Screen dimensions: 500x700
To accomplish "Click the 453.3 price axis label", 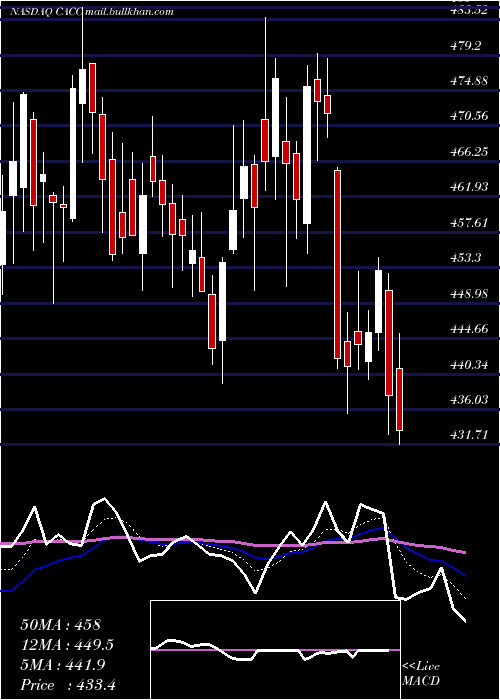I will click(465, 258).
